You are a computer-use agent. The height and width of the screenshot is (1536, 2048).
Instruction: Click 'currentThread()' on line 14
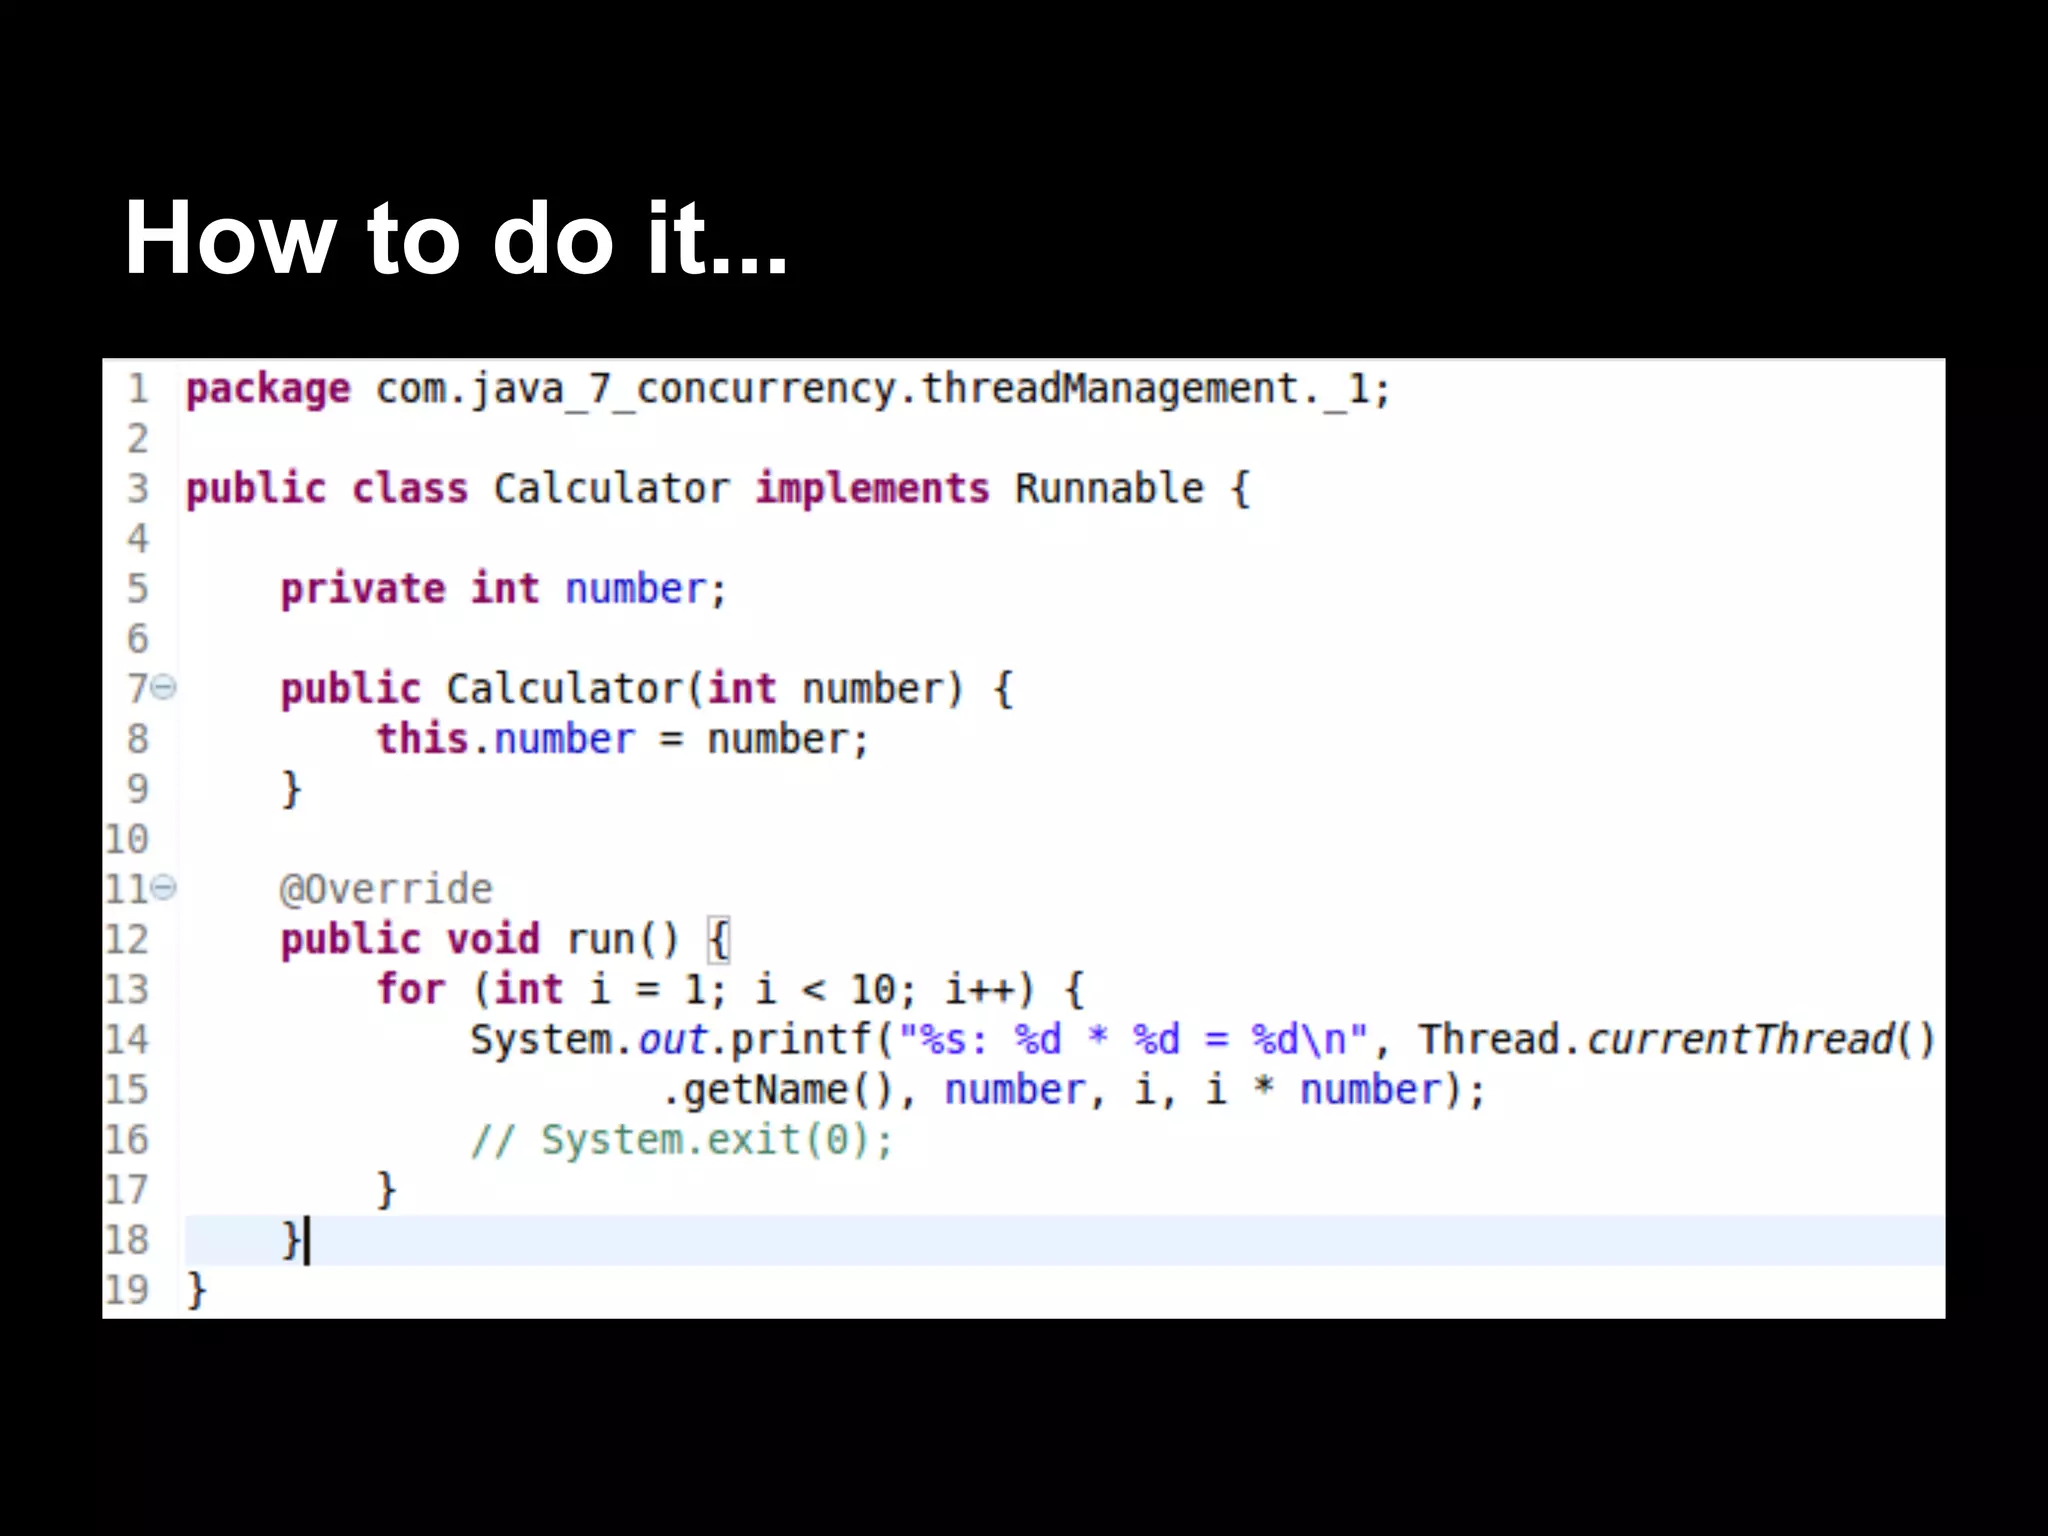click(1761, 1039)
